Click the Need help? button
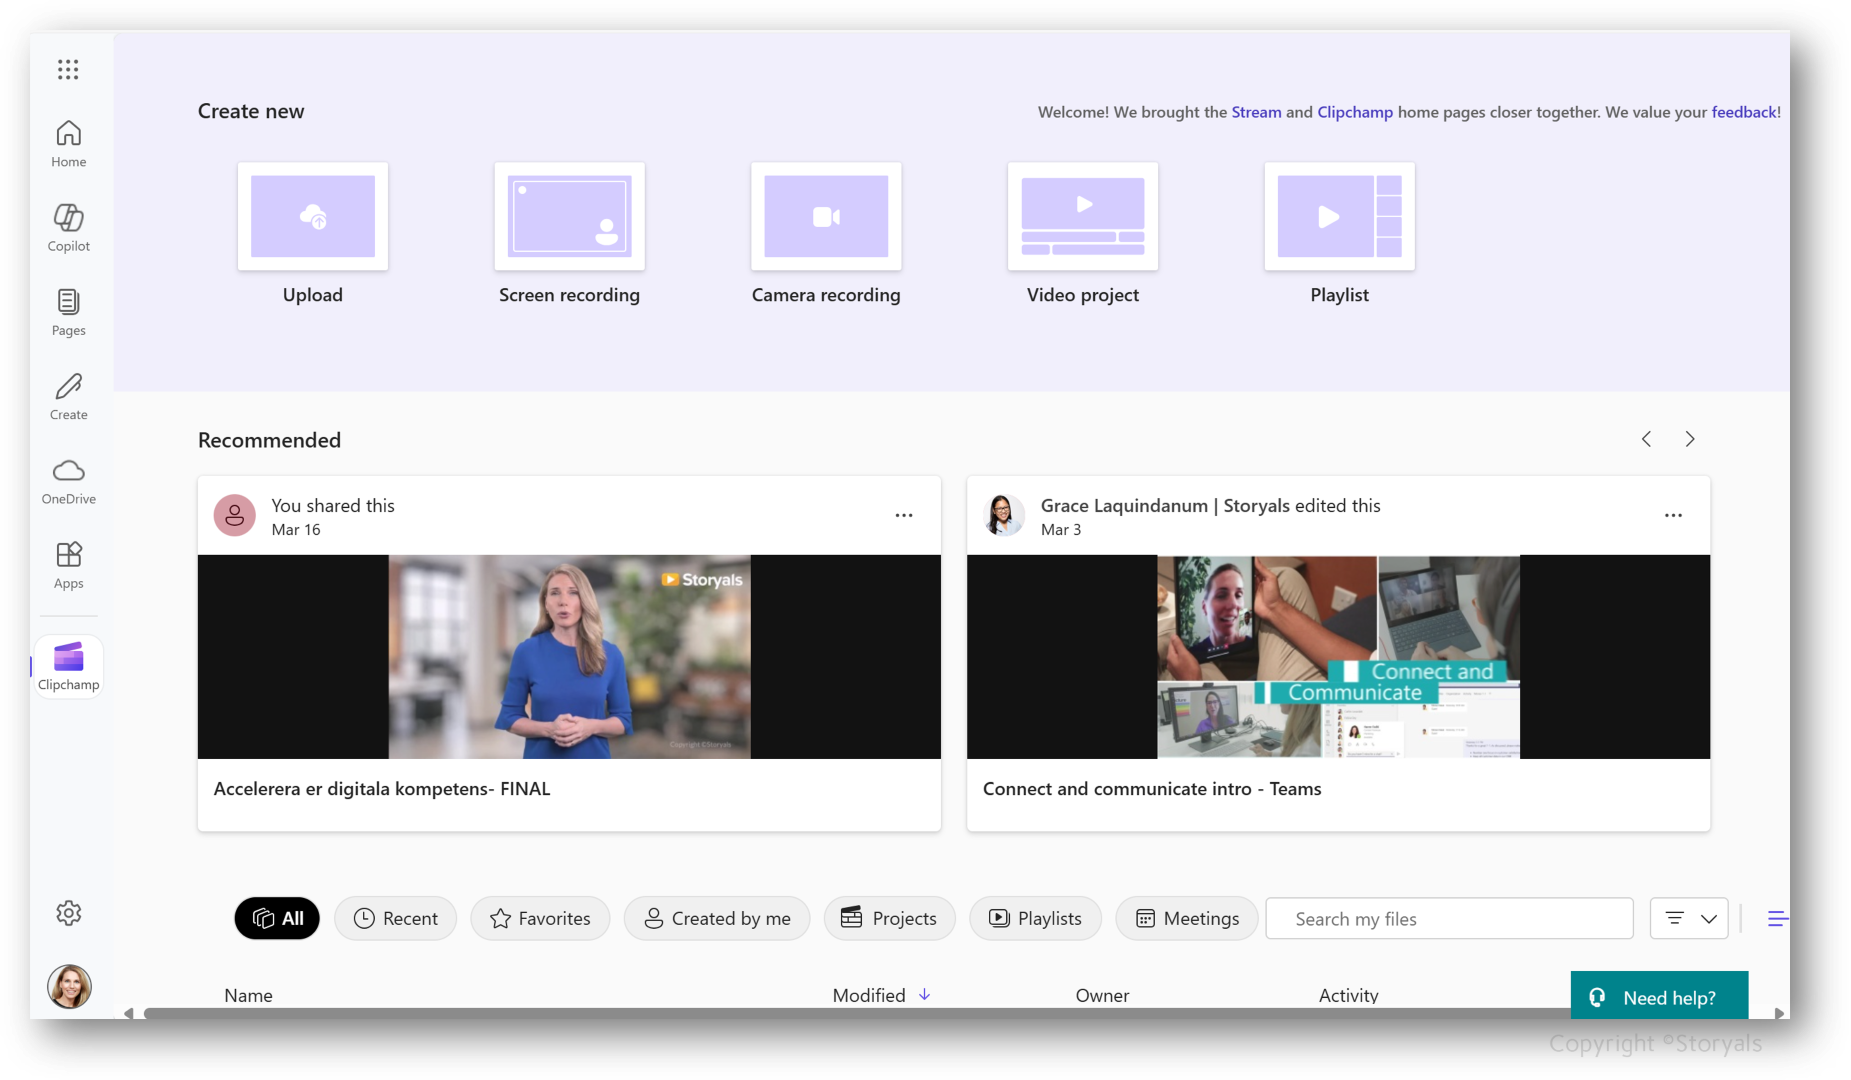 [x=1659, y=997]
